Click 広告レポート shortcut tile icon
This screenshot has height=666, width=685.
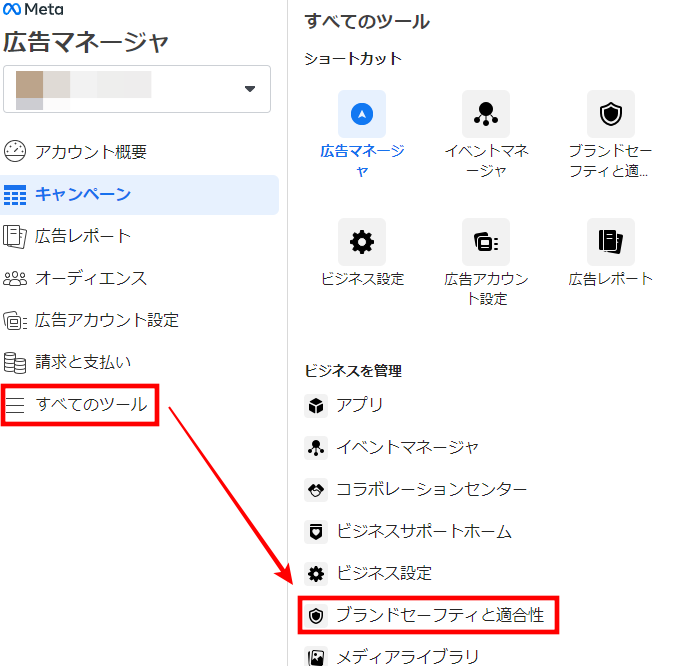point(611,242)
